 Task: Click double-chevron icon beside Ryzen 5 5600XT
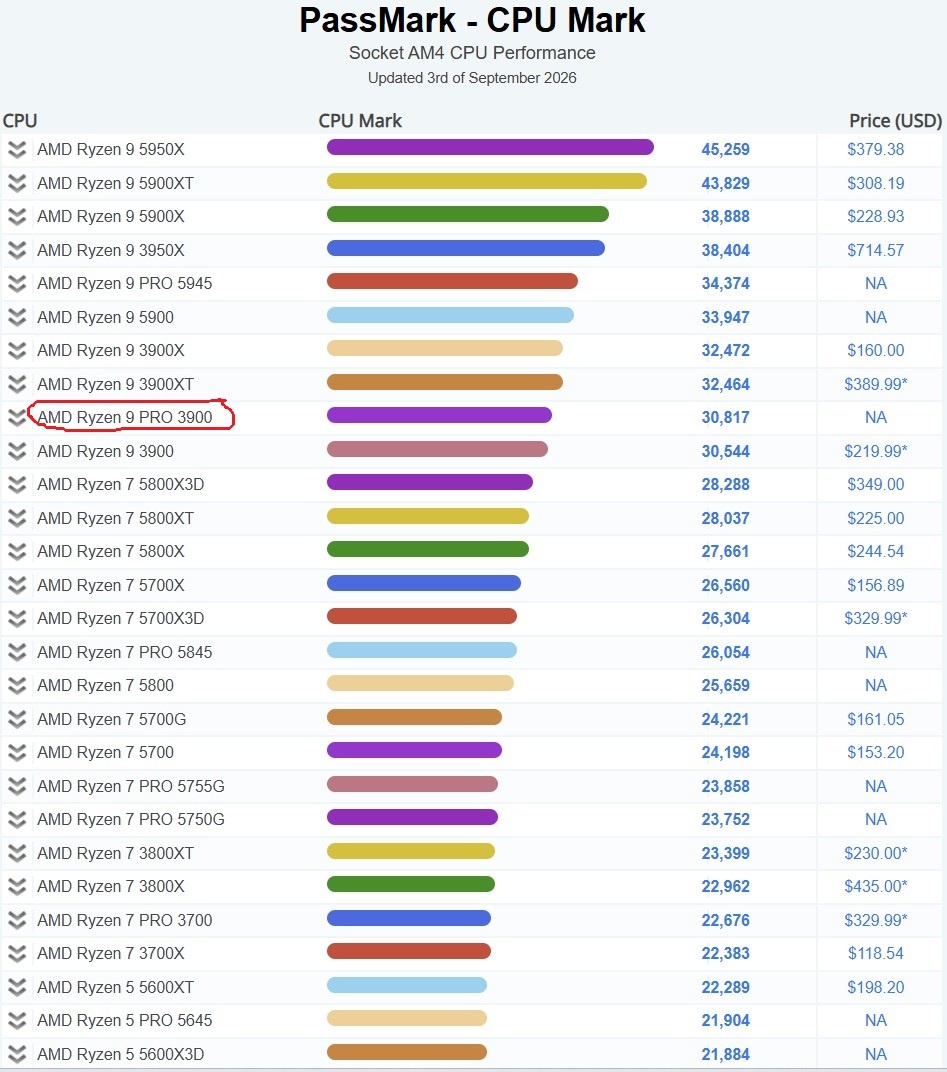coord(17,987)
